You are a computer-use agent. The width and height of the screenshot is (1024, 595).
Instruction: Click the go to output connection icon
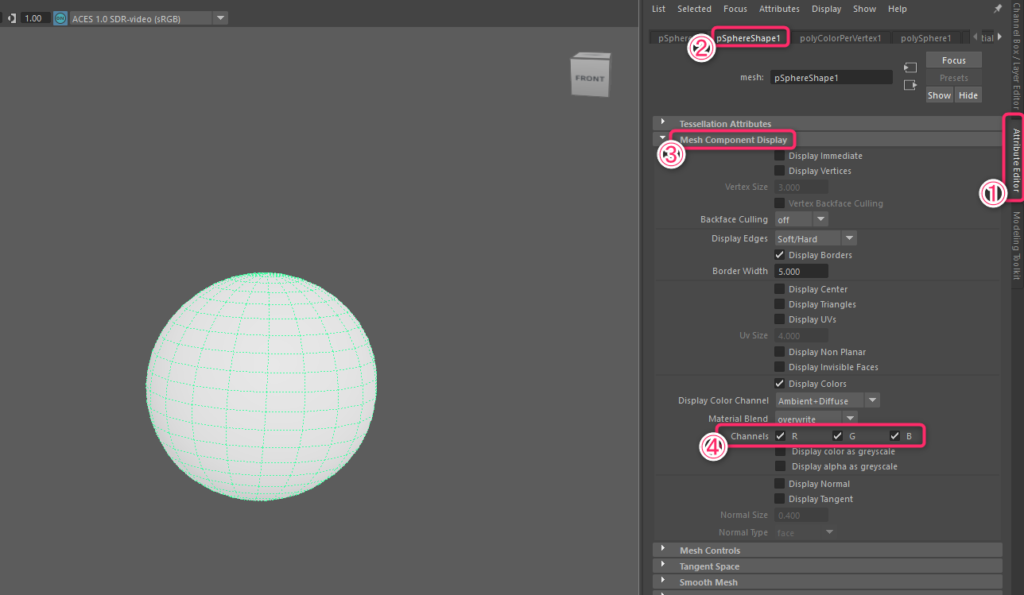(x=909, y=86)
